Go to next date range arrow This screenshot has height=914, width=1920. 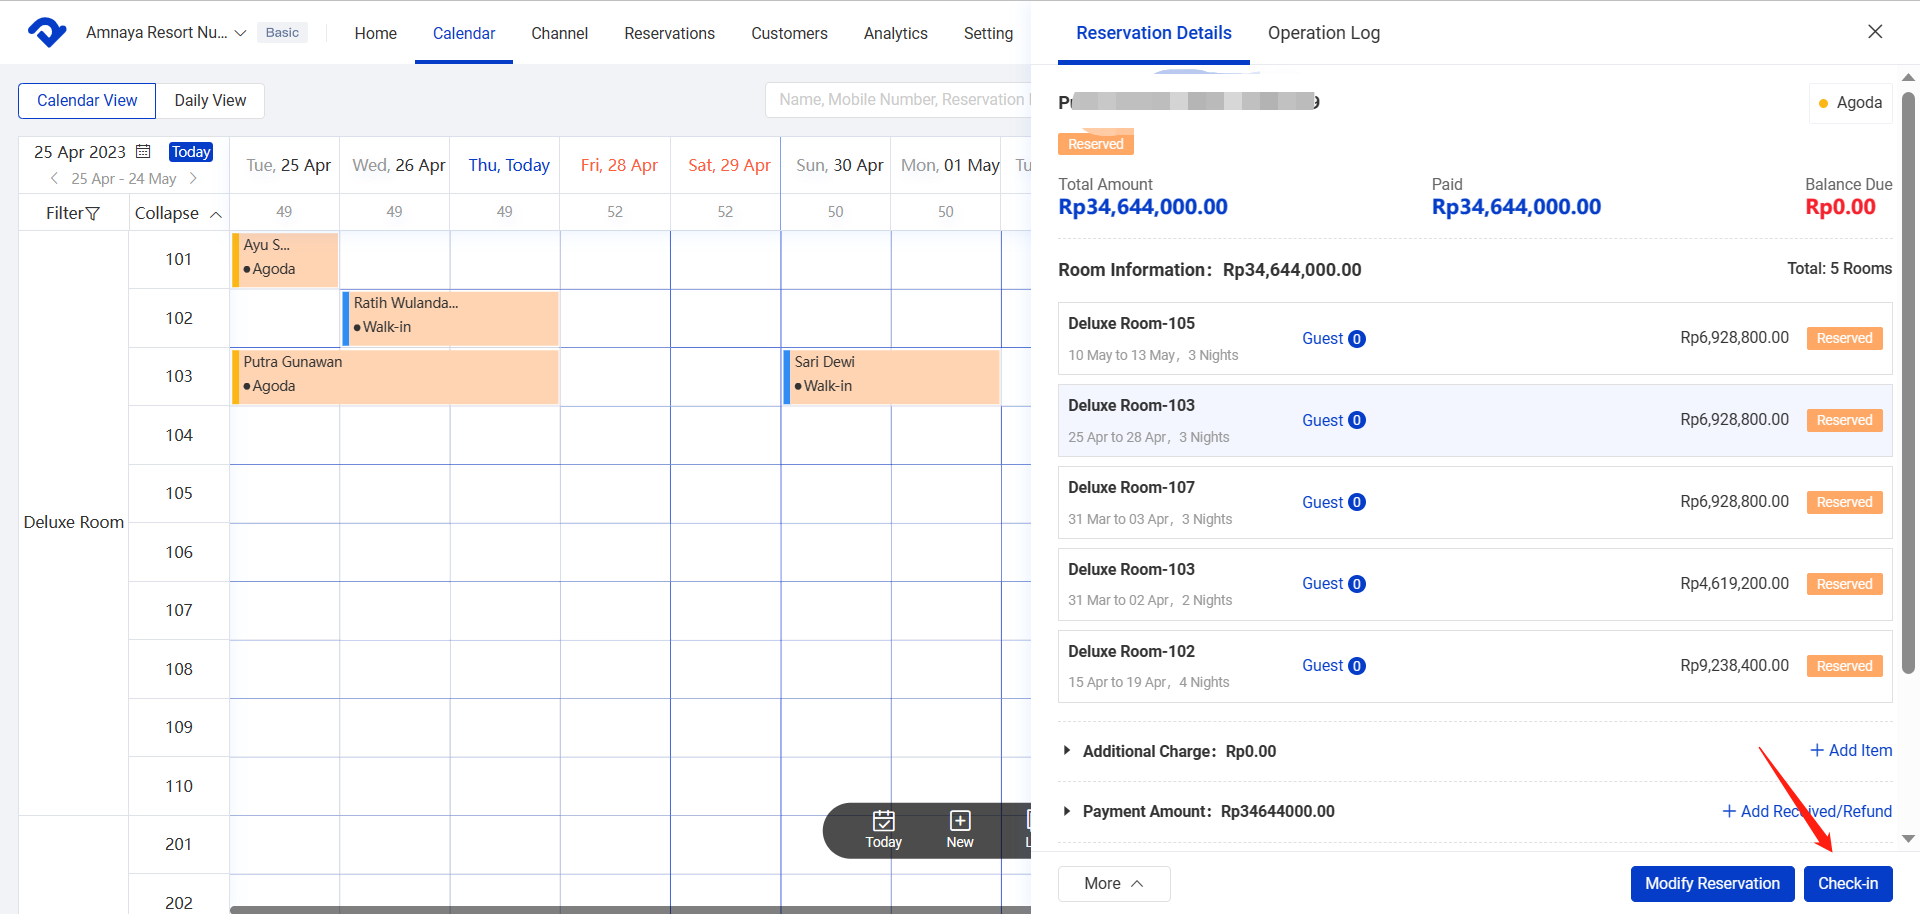click(193, 179)
